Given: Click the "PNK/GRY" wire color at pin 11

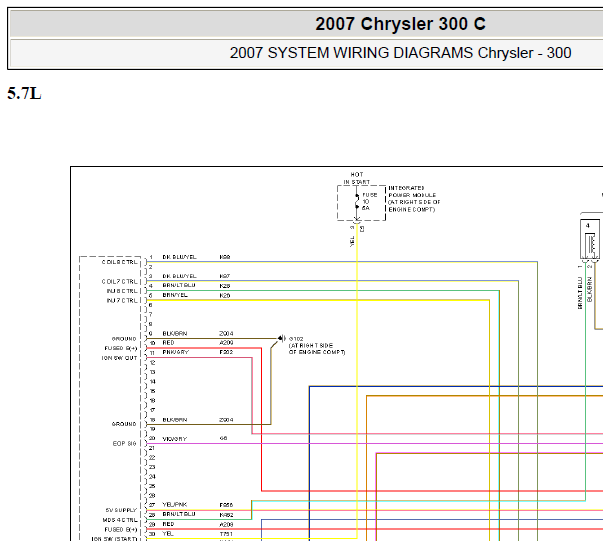Looking at the screenshot, I should click(x=176, y=352).
